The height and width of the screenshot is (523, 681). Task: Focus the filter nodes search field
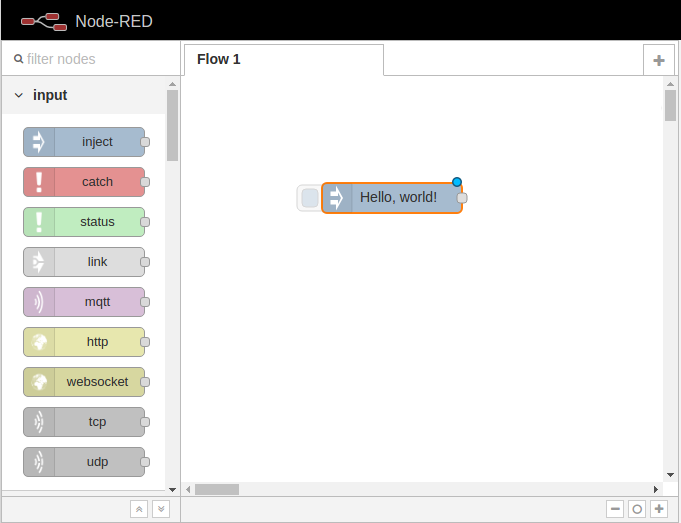point(91,59)
